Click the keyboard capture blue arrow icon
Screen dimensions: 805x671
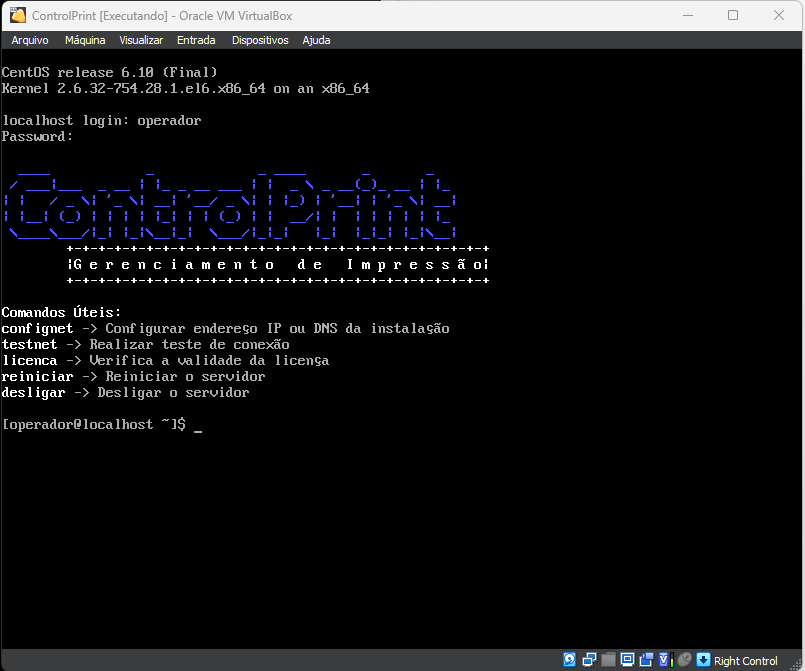(703, 660)
